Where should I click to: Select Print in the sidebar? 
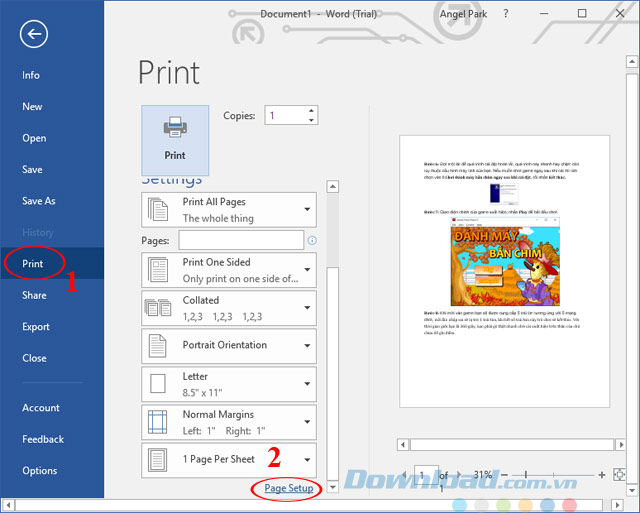[x=52, y=263]
